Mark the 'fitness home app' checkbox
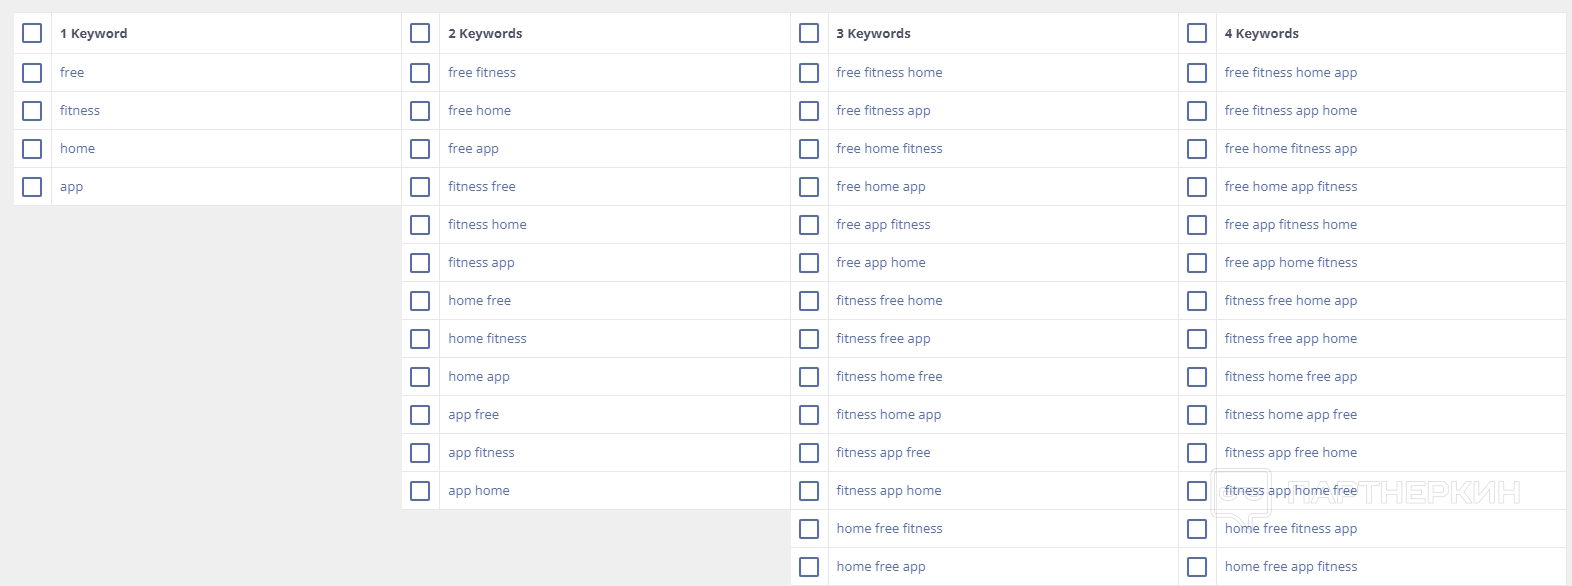Screen dimensions: 1572x586 pos(809,415)
